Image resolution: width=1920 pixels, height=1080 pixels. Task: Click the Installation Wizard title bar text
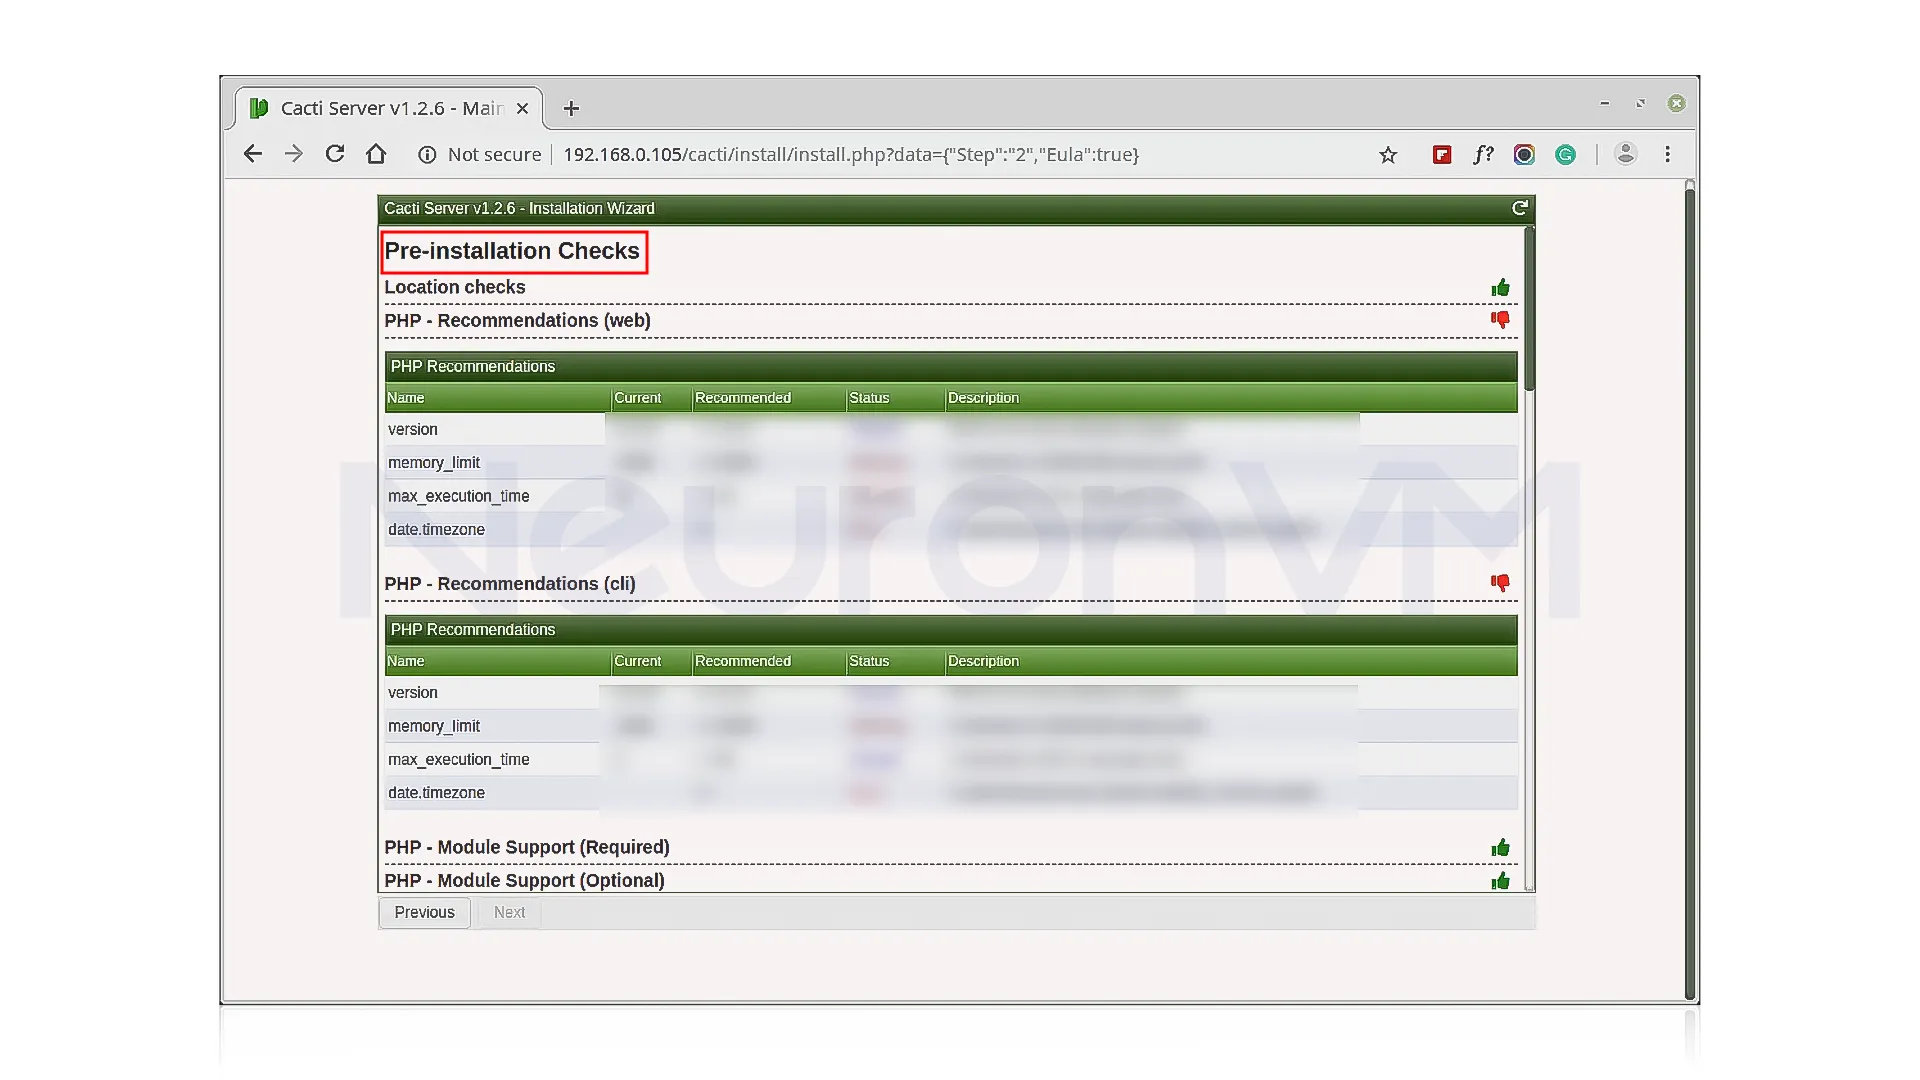tap(519, 208)
